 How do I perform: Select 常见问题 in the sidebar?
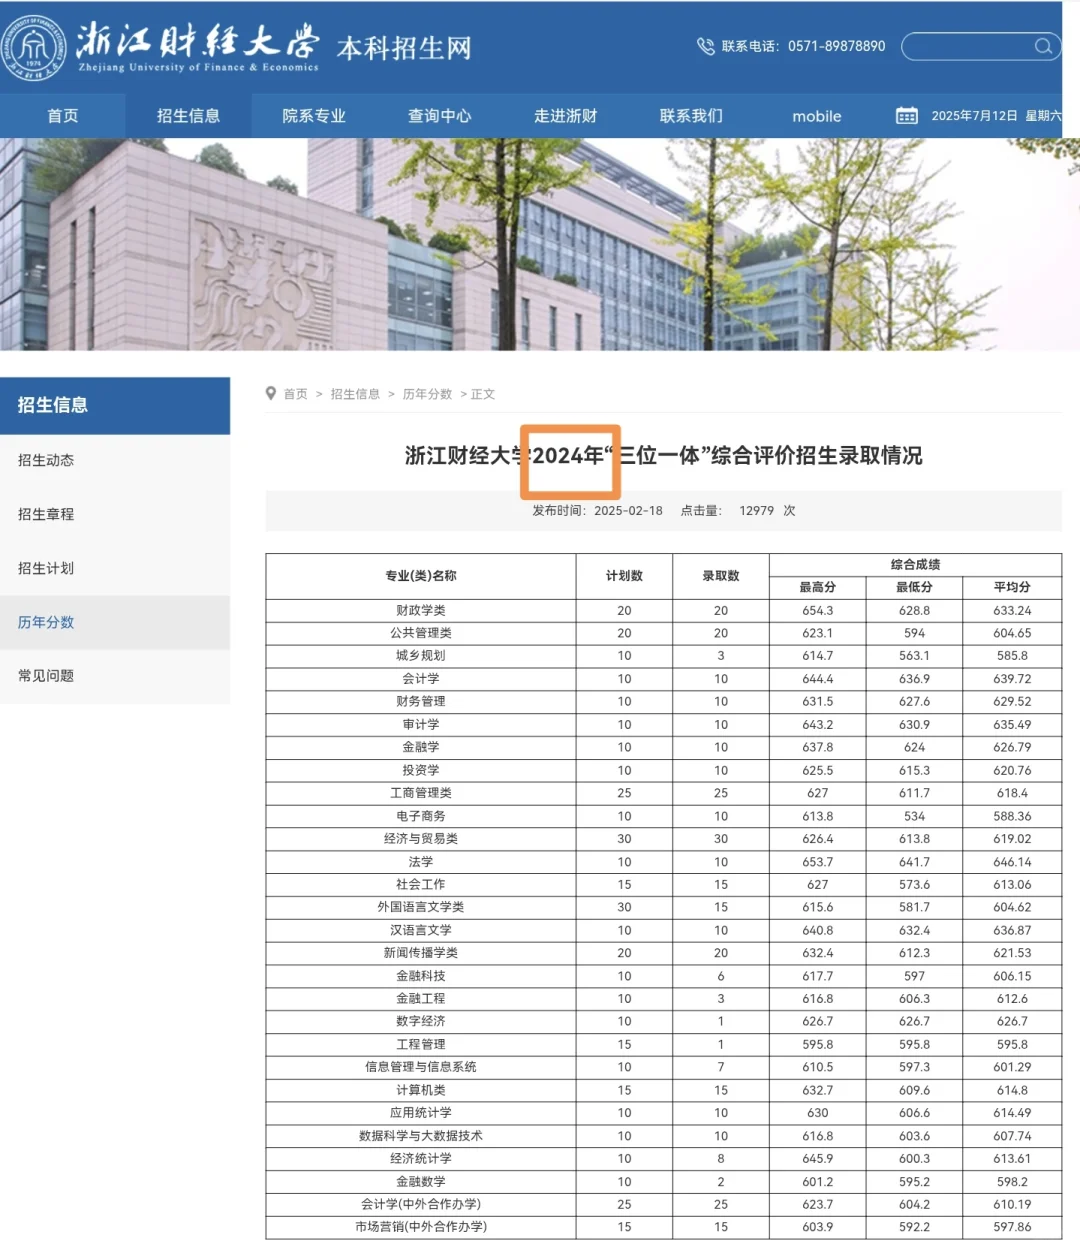[x=115, y=676]
